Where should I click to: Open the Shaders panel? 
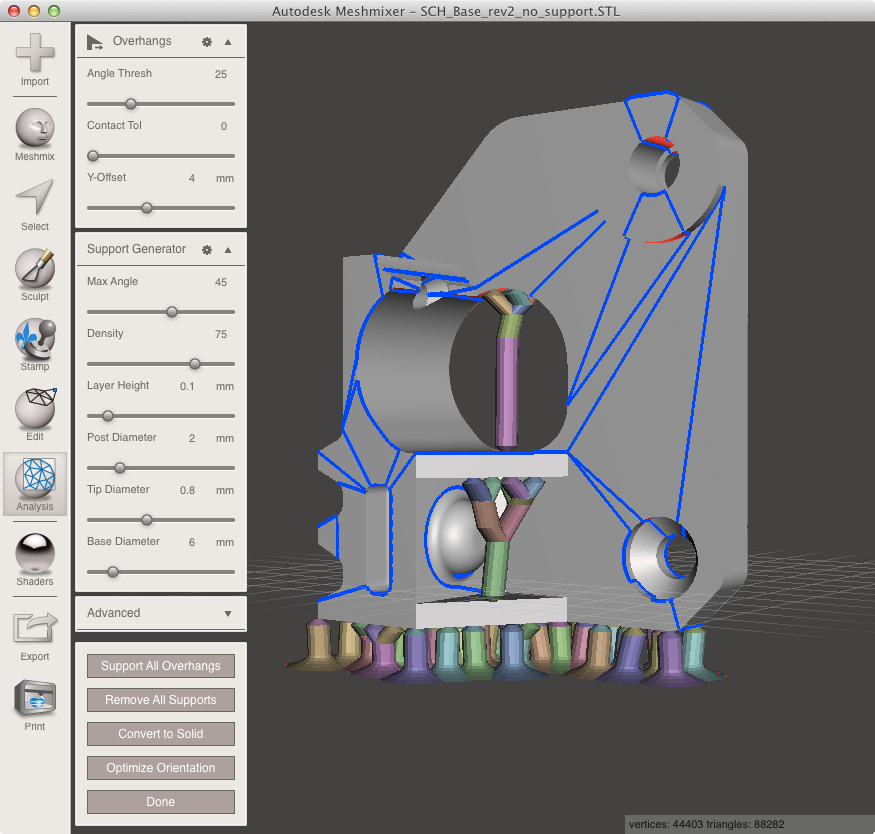tap(35, 560)
